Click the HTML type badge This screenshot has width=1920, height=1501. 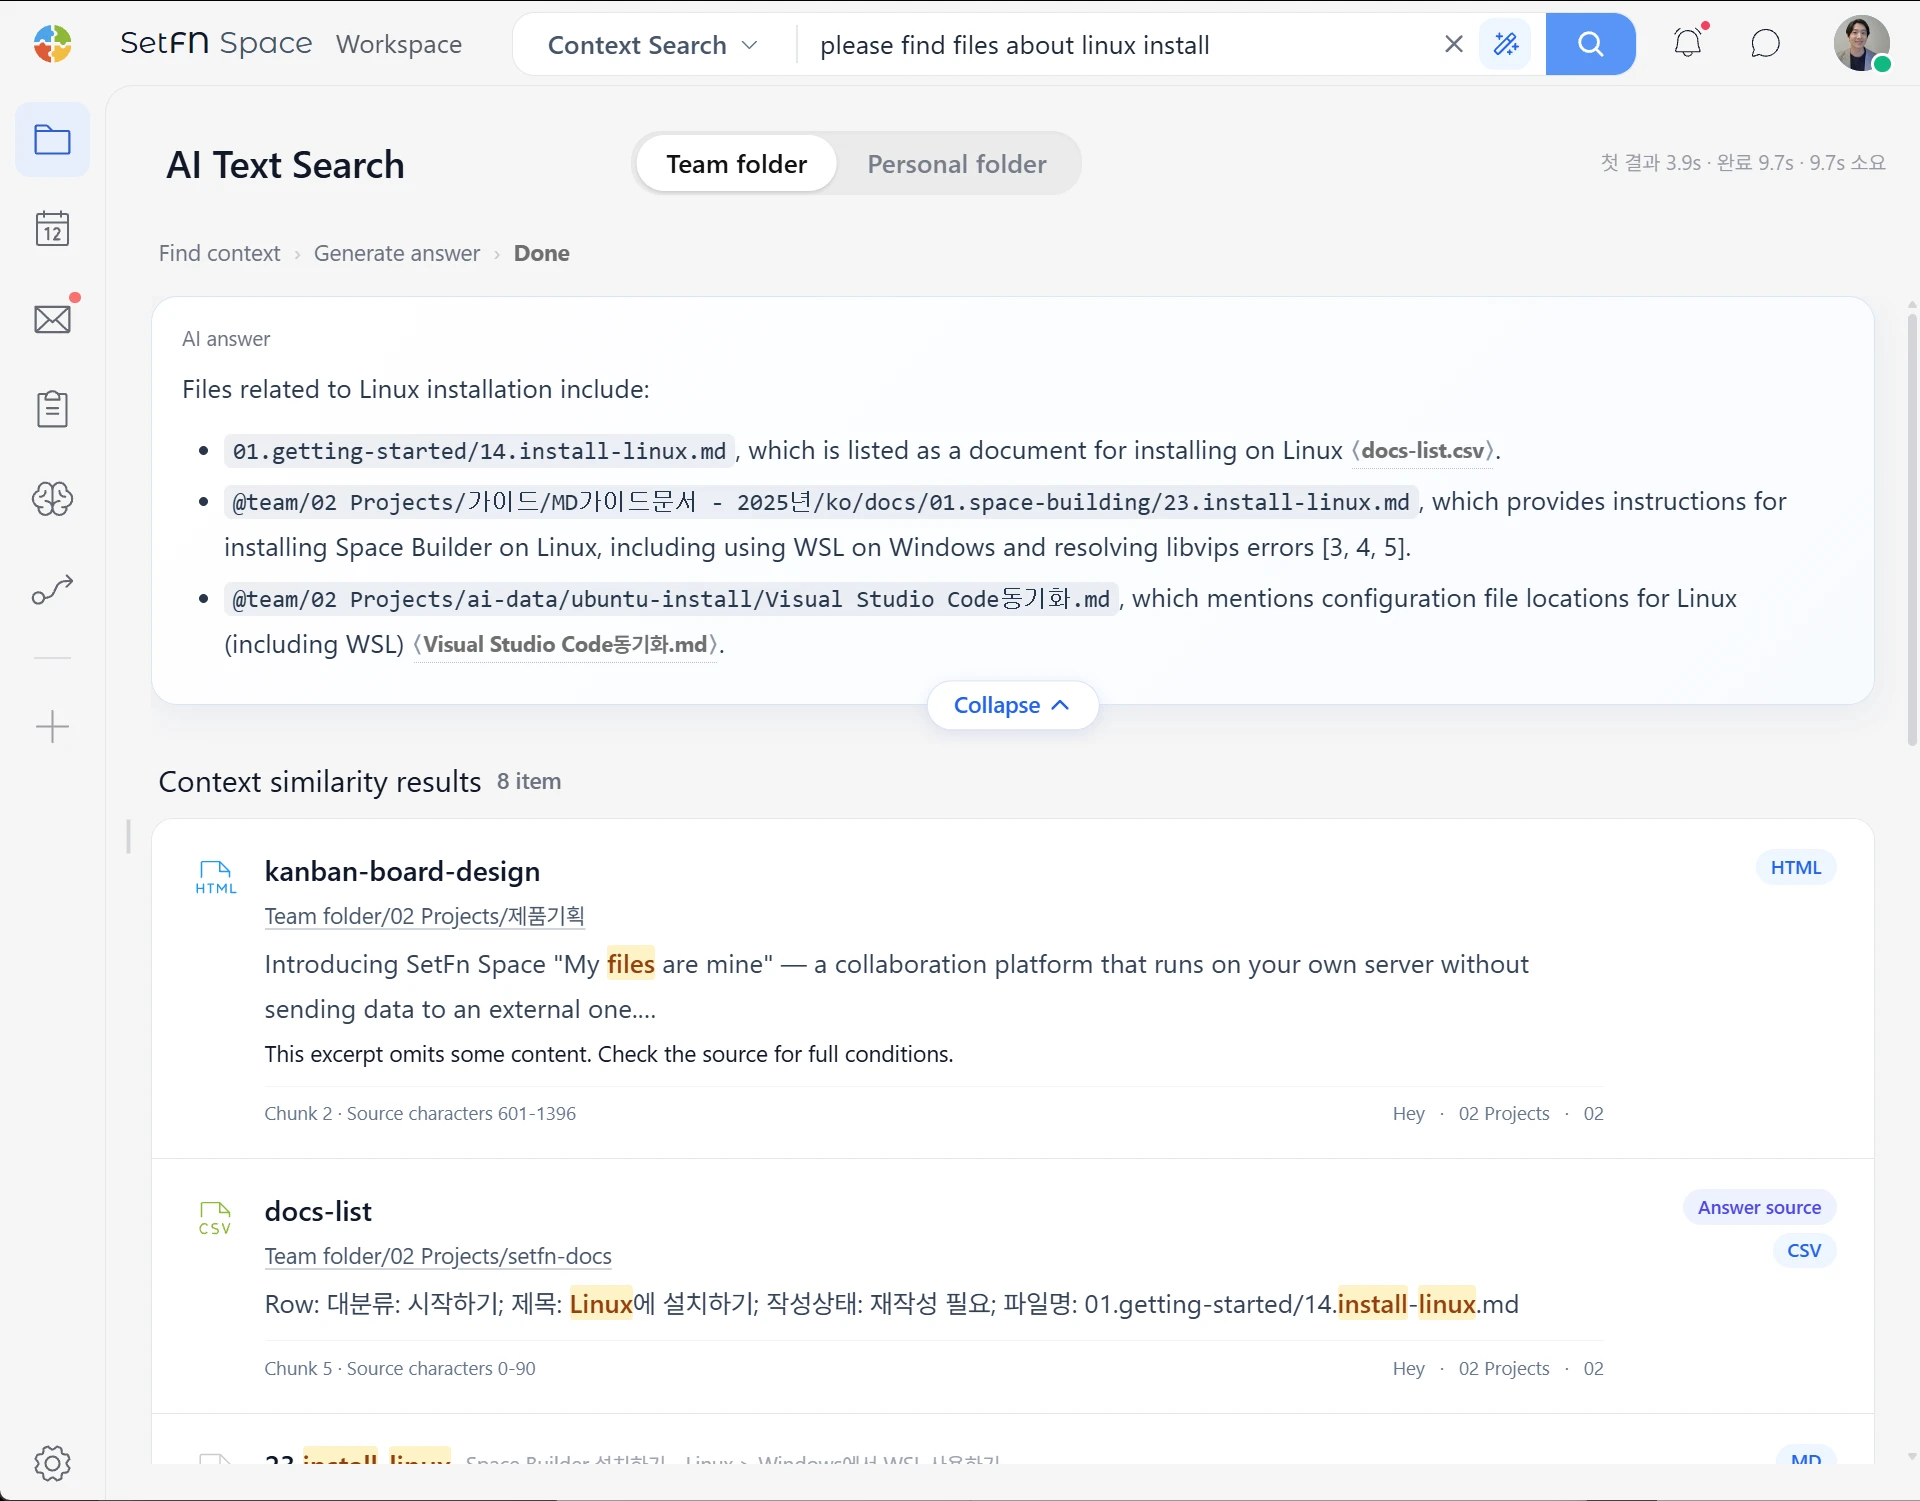pyautogui.click(x=1796, y=867)
